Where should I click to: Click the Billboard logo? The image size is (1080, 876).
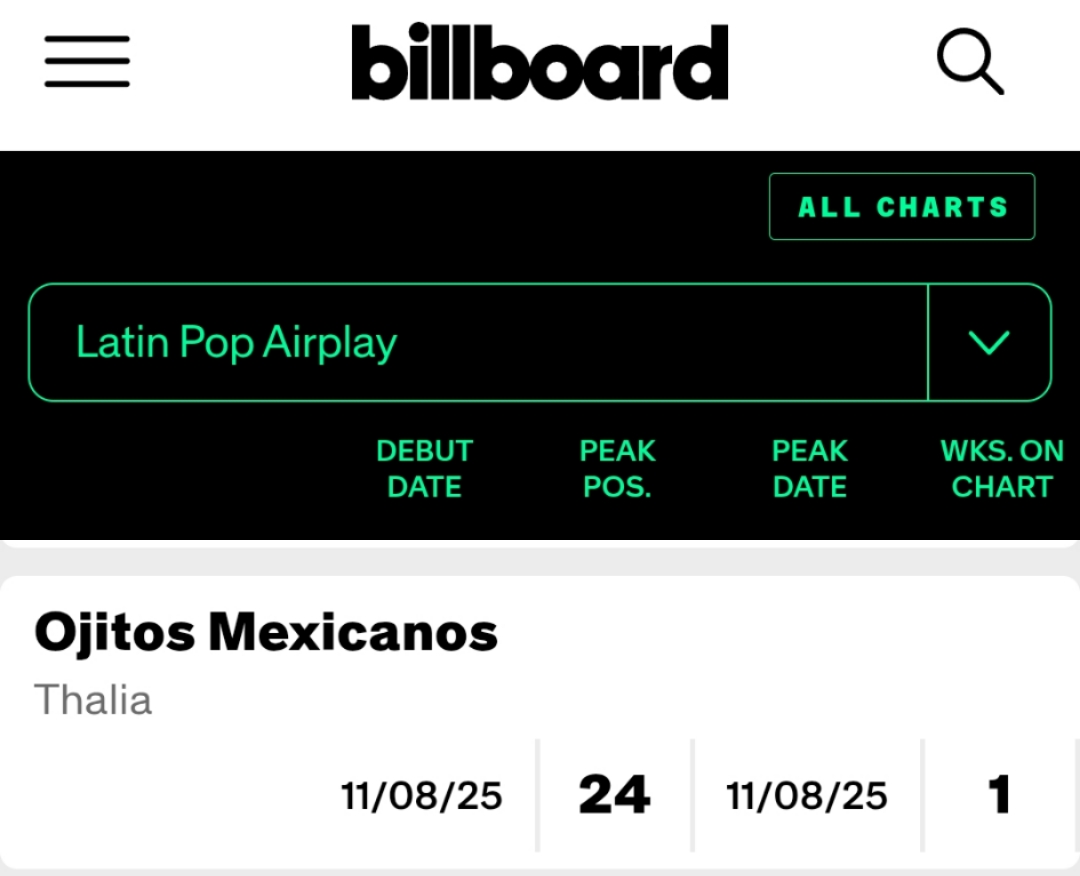(539, 63)
